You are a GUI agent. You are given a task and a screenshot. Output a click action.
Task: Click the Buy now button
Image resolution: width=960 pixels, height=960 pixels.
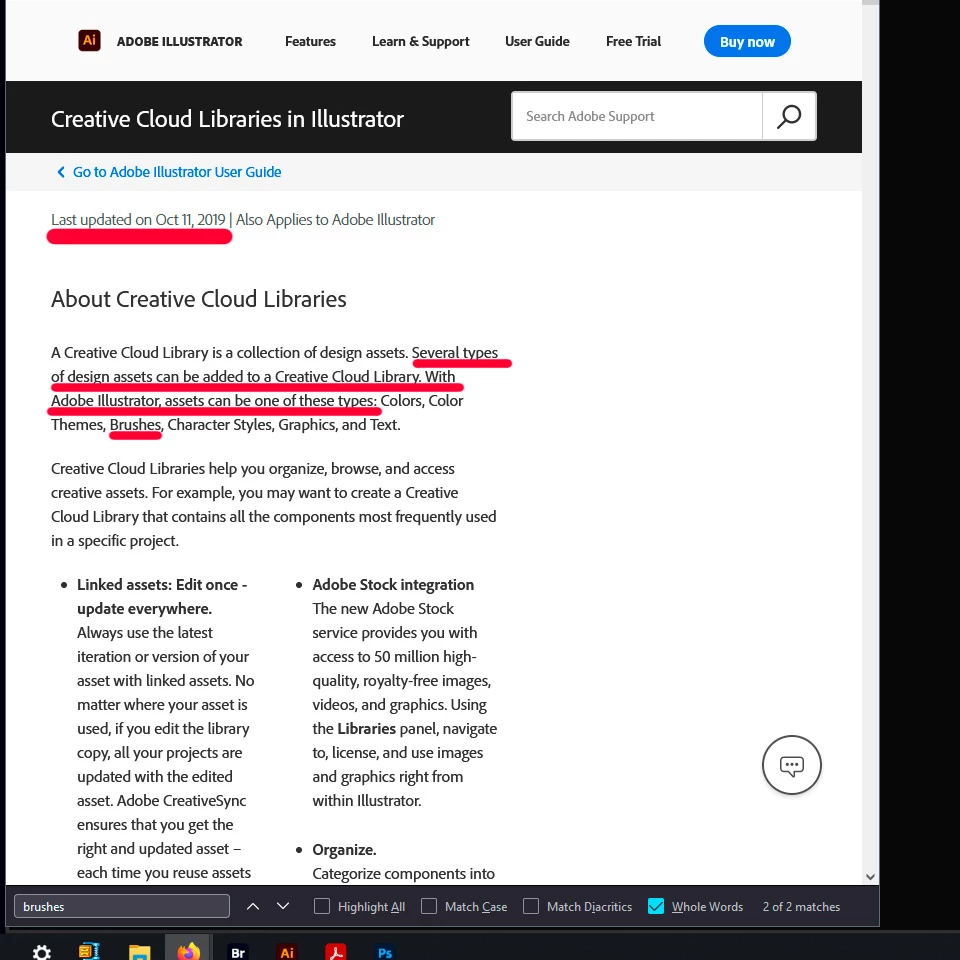coord(747,41)
